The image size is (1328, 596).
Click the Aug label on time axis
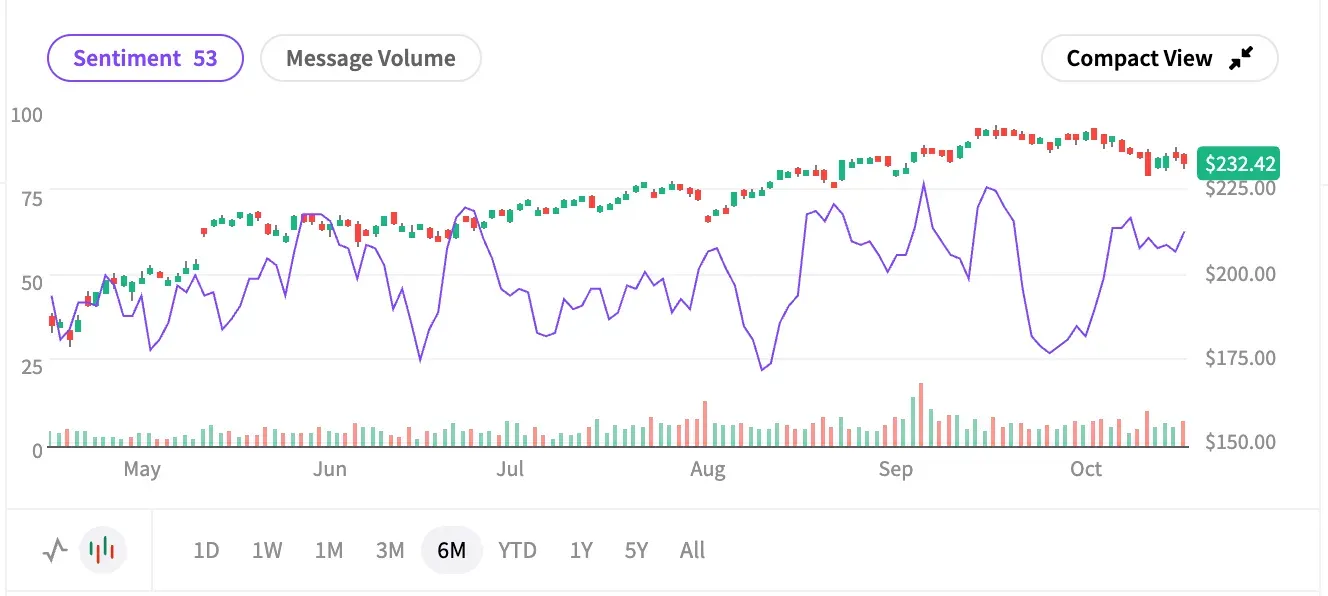point(707,469)
